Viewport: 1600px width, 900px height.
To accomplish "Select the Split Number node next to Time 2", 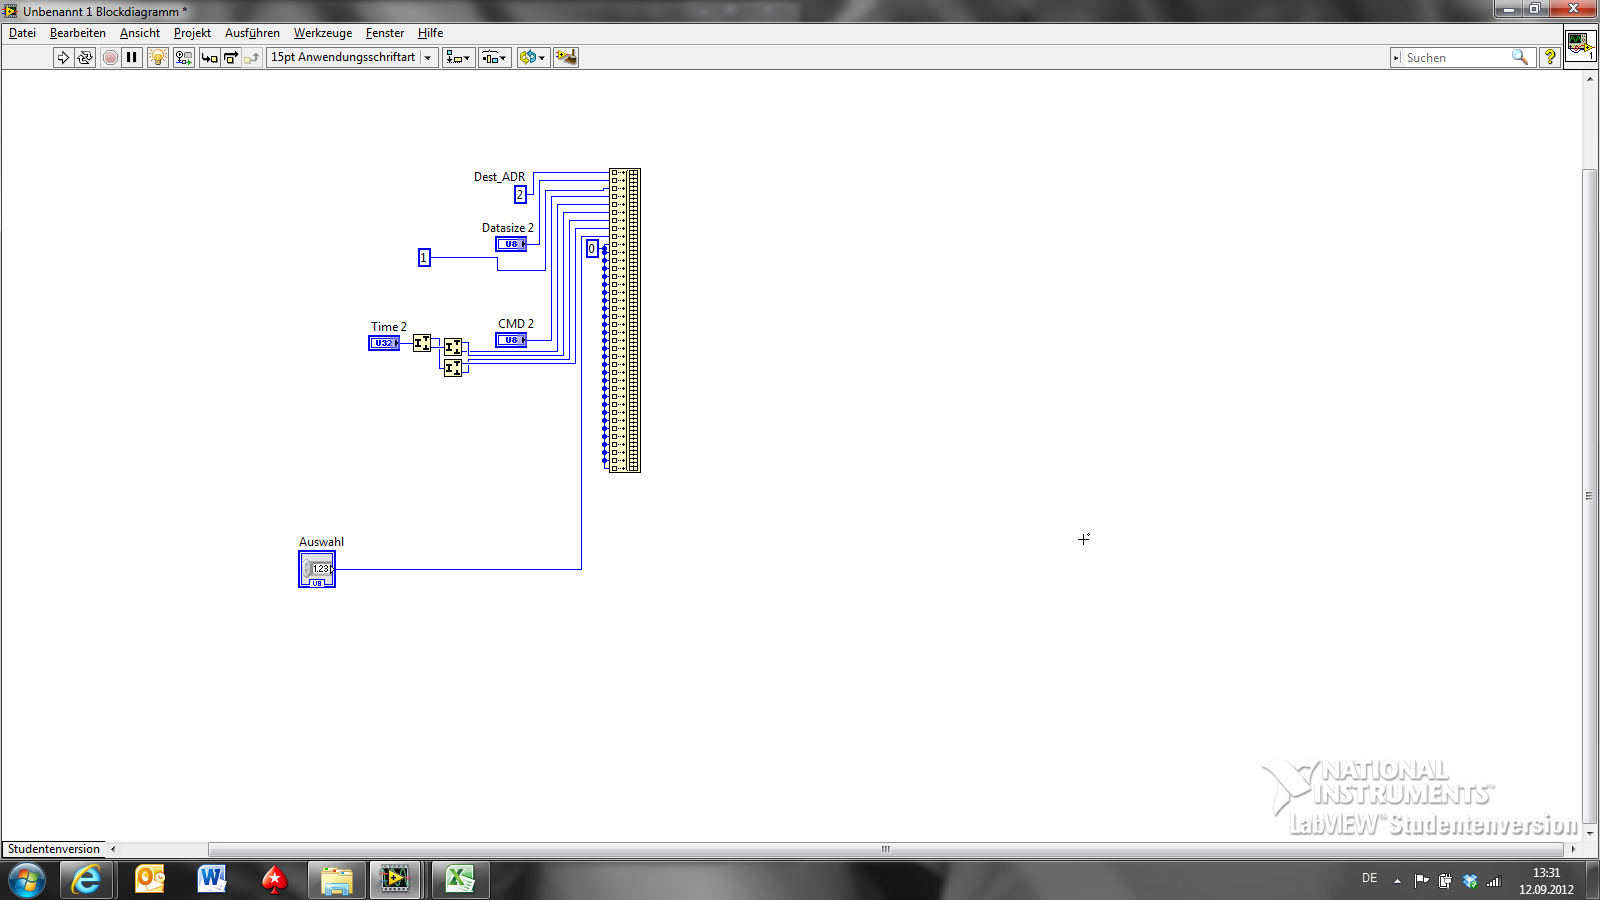I will tap(422, 343).
